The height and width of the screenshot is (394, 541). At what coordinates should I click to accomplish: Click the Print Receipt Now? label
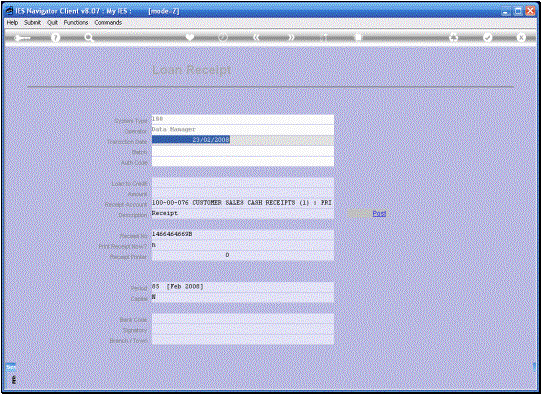click(123, 247)
